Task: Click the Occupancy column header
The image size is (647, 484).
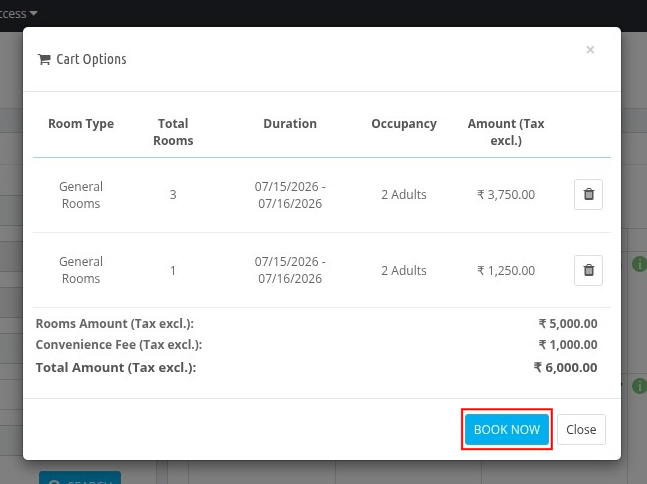Action: (404, 124)
